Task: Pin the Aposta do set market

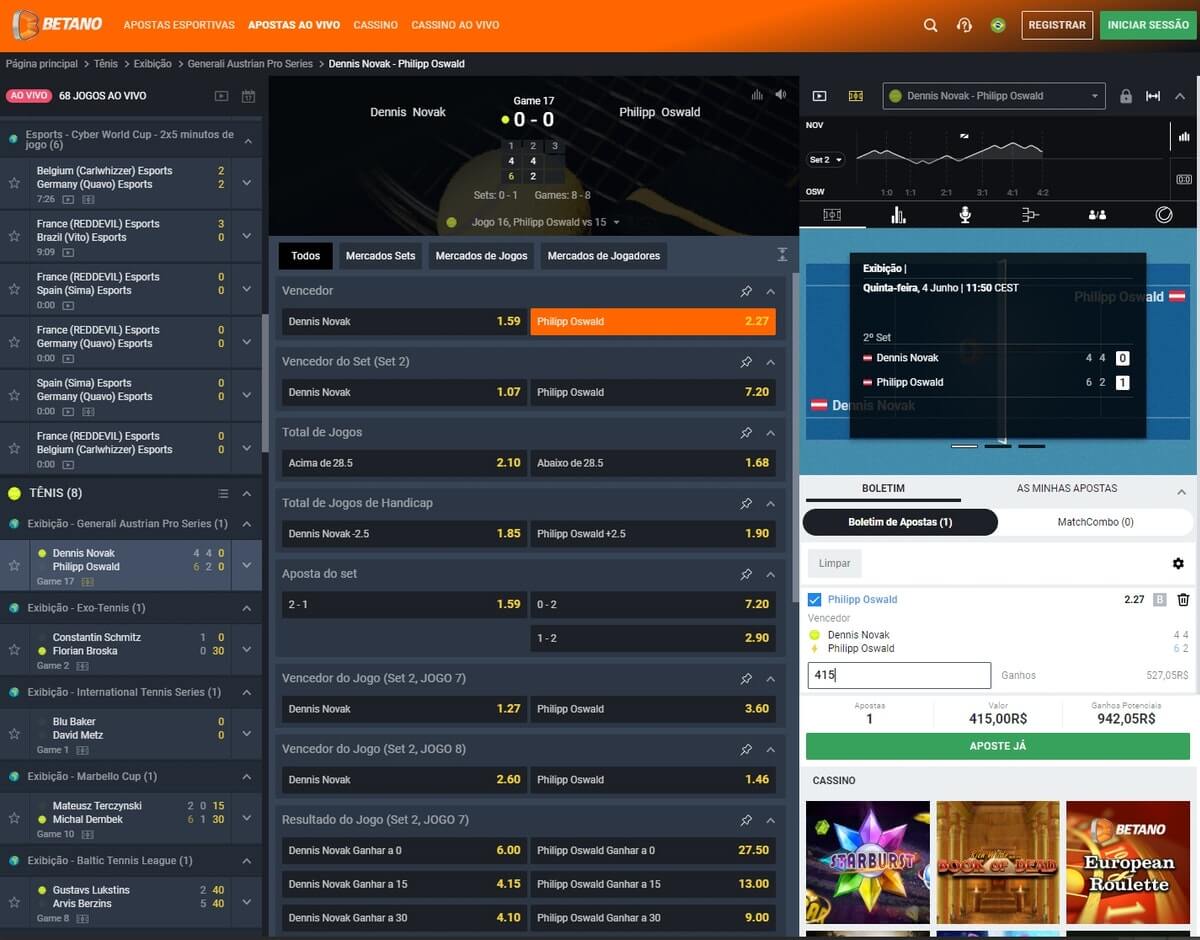Action: (746, 575)
